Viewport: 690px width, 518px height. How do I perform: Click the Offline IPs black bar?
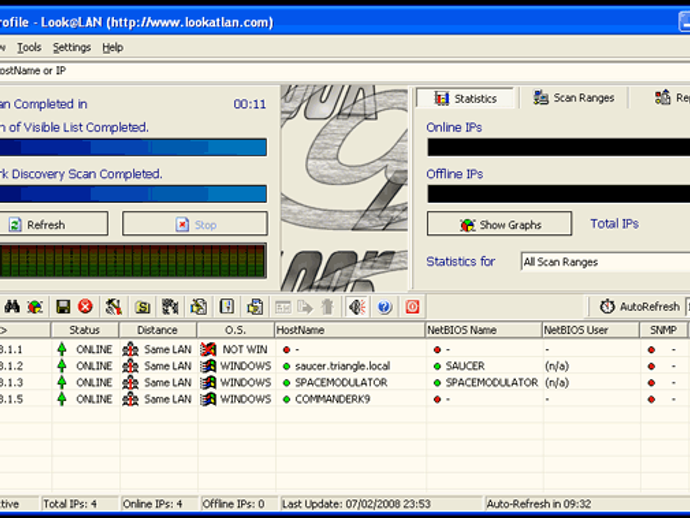coord(558,194)
